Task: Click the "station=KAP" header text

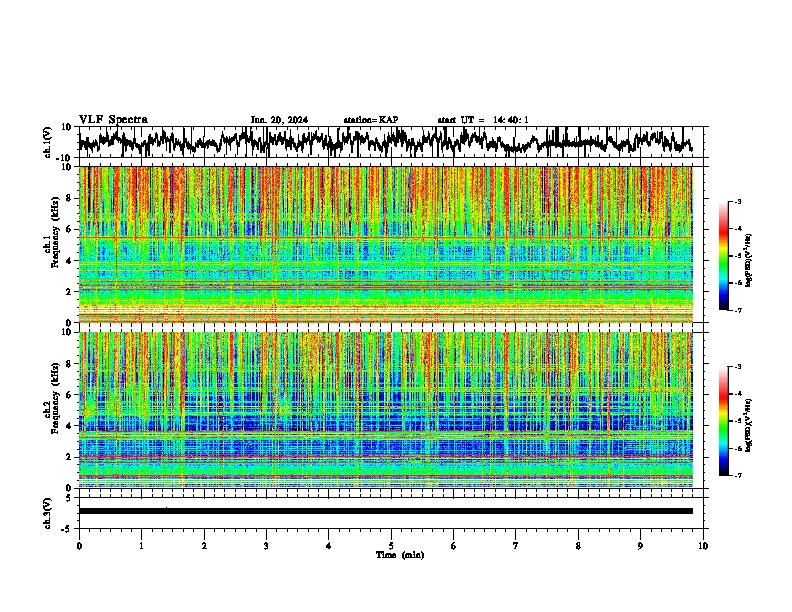Action: (x=371, y=120)
